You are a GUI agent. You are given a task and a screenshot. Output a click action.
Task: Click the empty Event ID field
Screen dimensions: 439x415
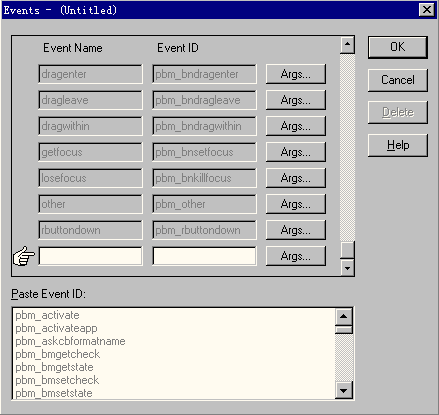click(204, 256)
